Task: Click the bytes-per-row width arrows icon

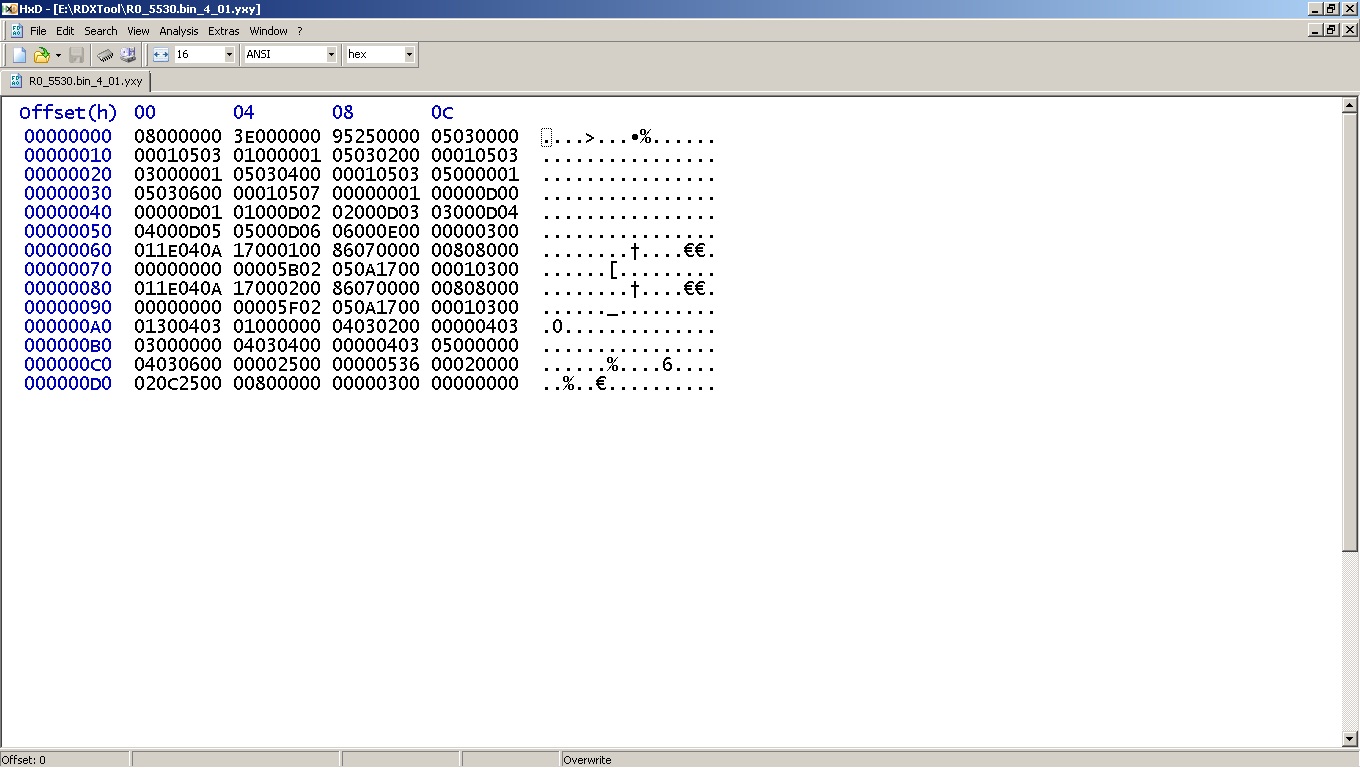Action: click(160, 55)
